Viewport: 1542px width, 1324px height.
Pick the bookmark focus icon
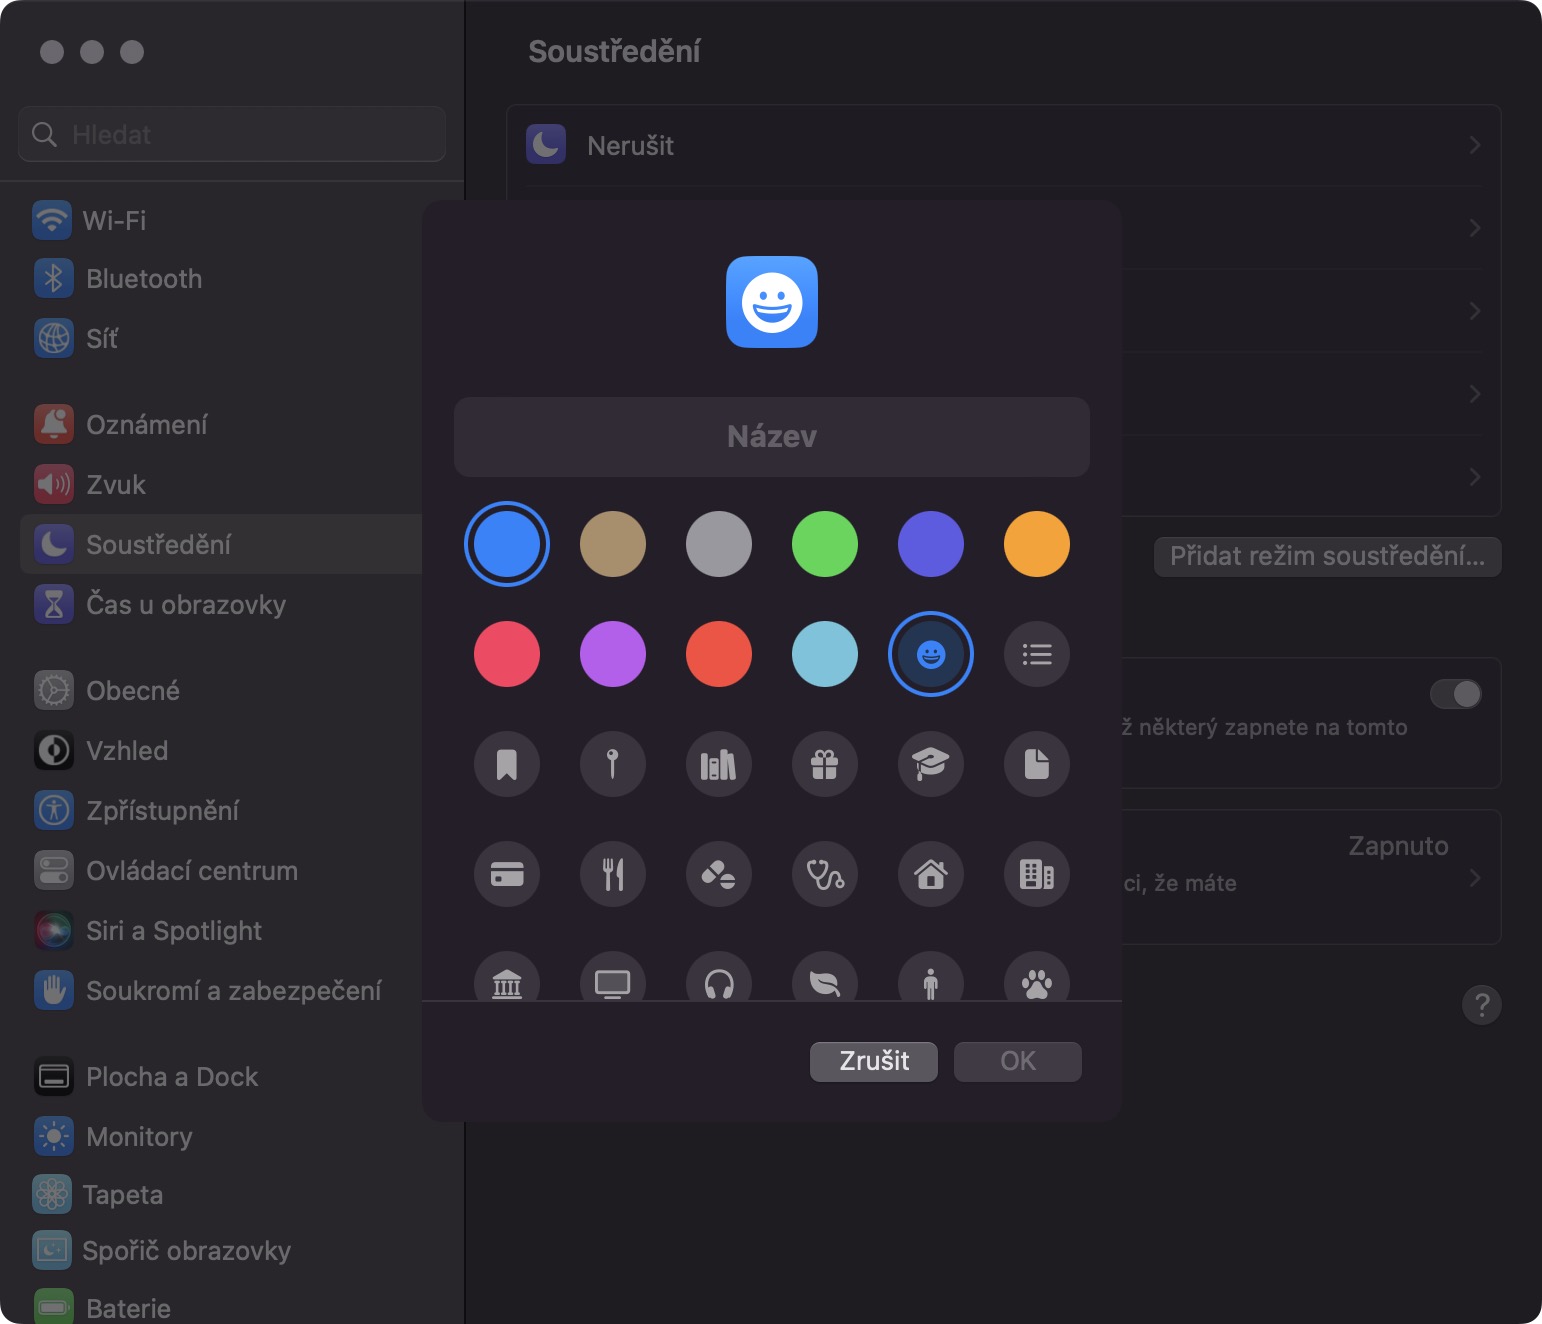[507, 764]
